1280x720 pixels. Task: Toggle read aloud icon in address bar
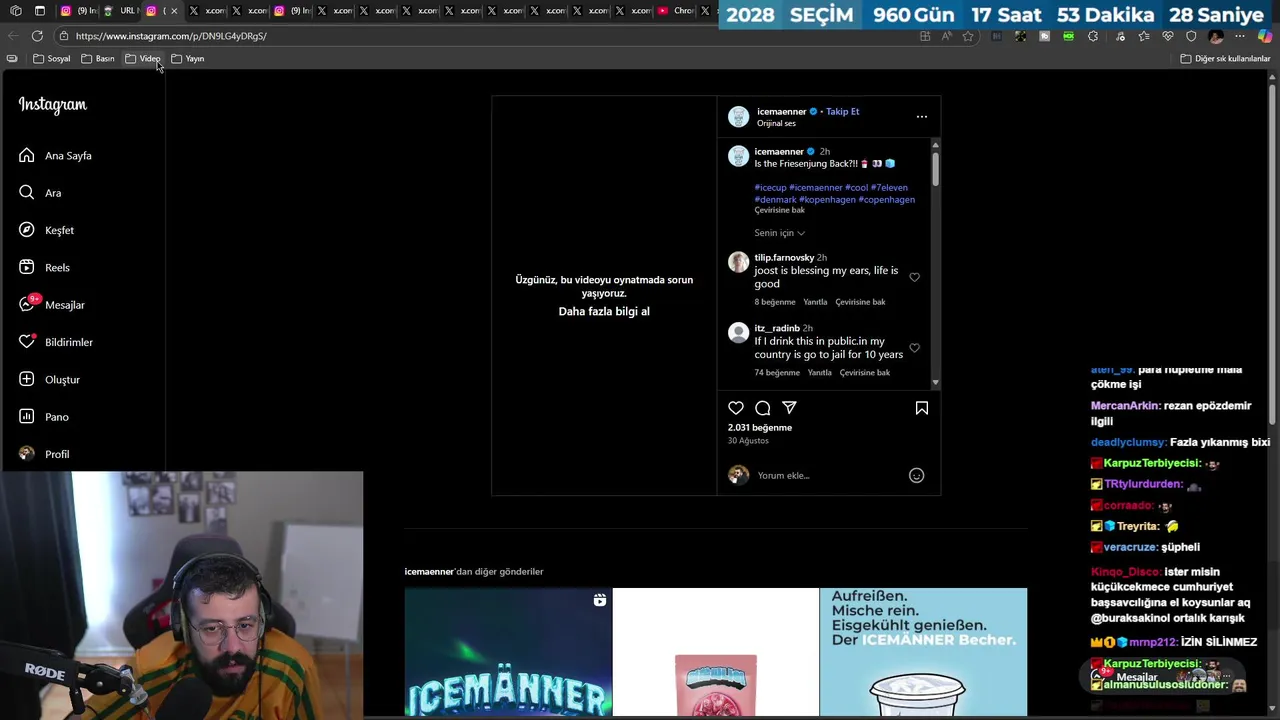pyautogui.click(x=946, y=36)
